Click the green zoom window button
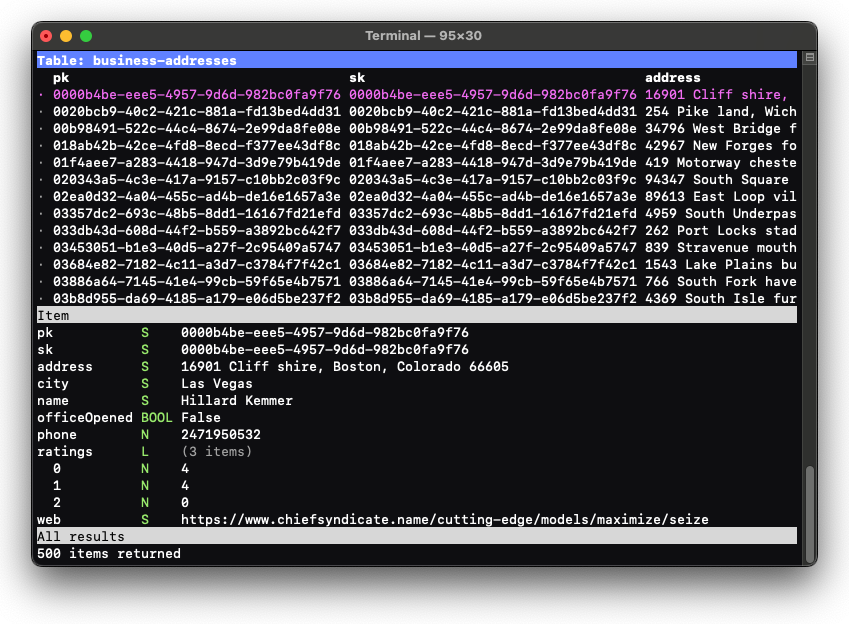 [x=86, y=36]
